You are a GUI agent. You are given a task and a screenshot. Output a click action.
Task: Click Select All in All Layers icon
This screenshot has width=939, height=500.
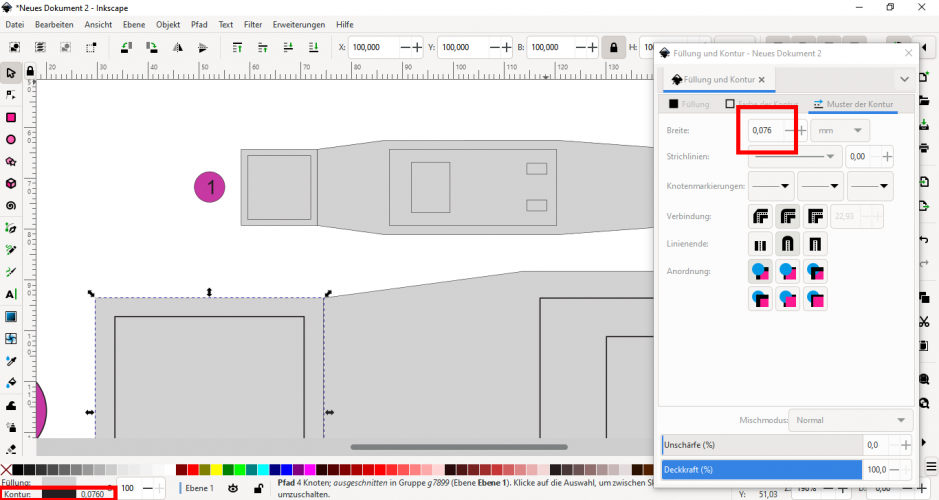click(40, 47)
